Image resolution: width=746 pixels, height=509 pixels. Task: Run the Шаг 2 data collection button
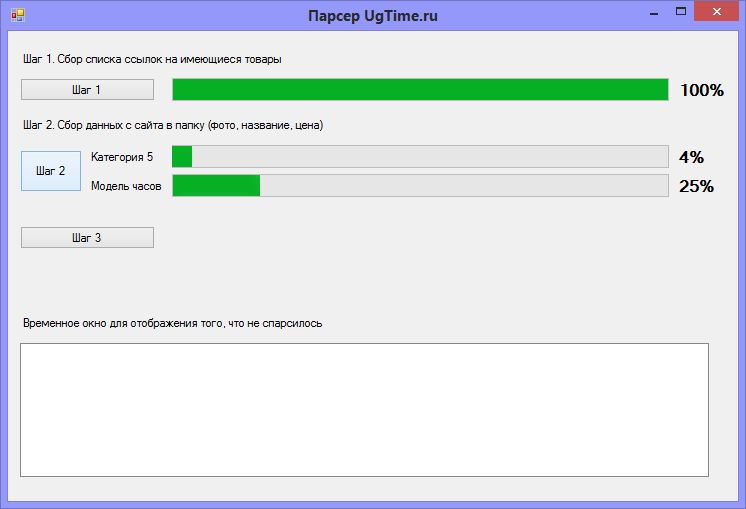click(51, 171)
